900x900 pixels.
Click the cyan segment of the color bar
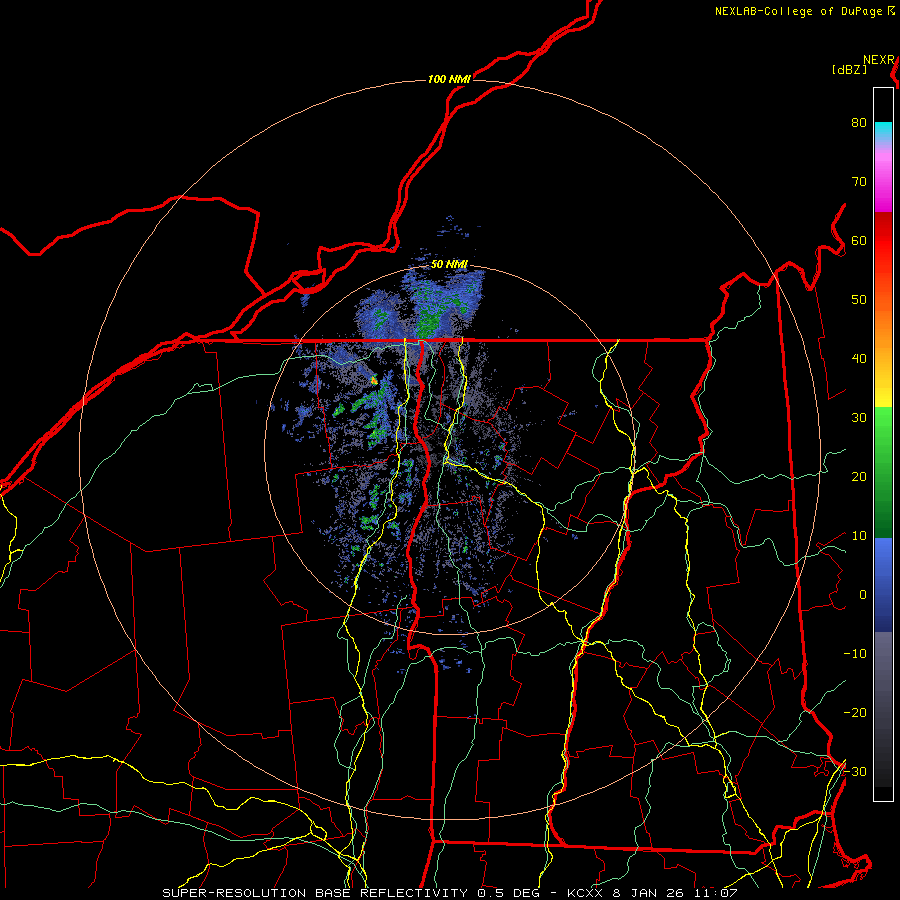click(883, 131)
